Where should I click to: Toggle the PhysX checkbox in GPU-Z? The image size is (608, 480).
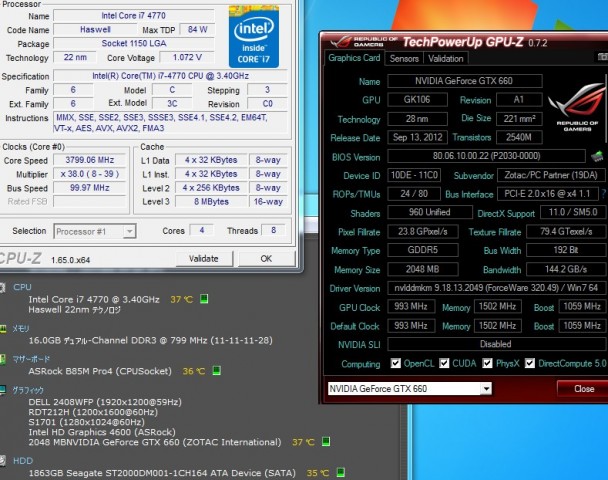click(487, 363)
